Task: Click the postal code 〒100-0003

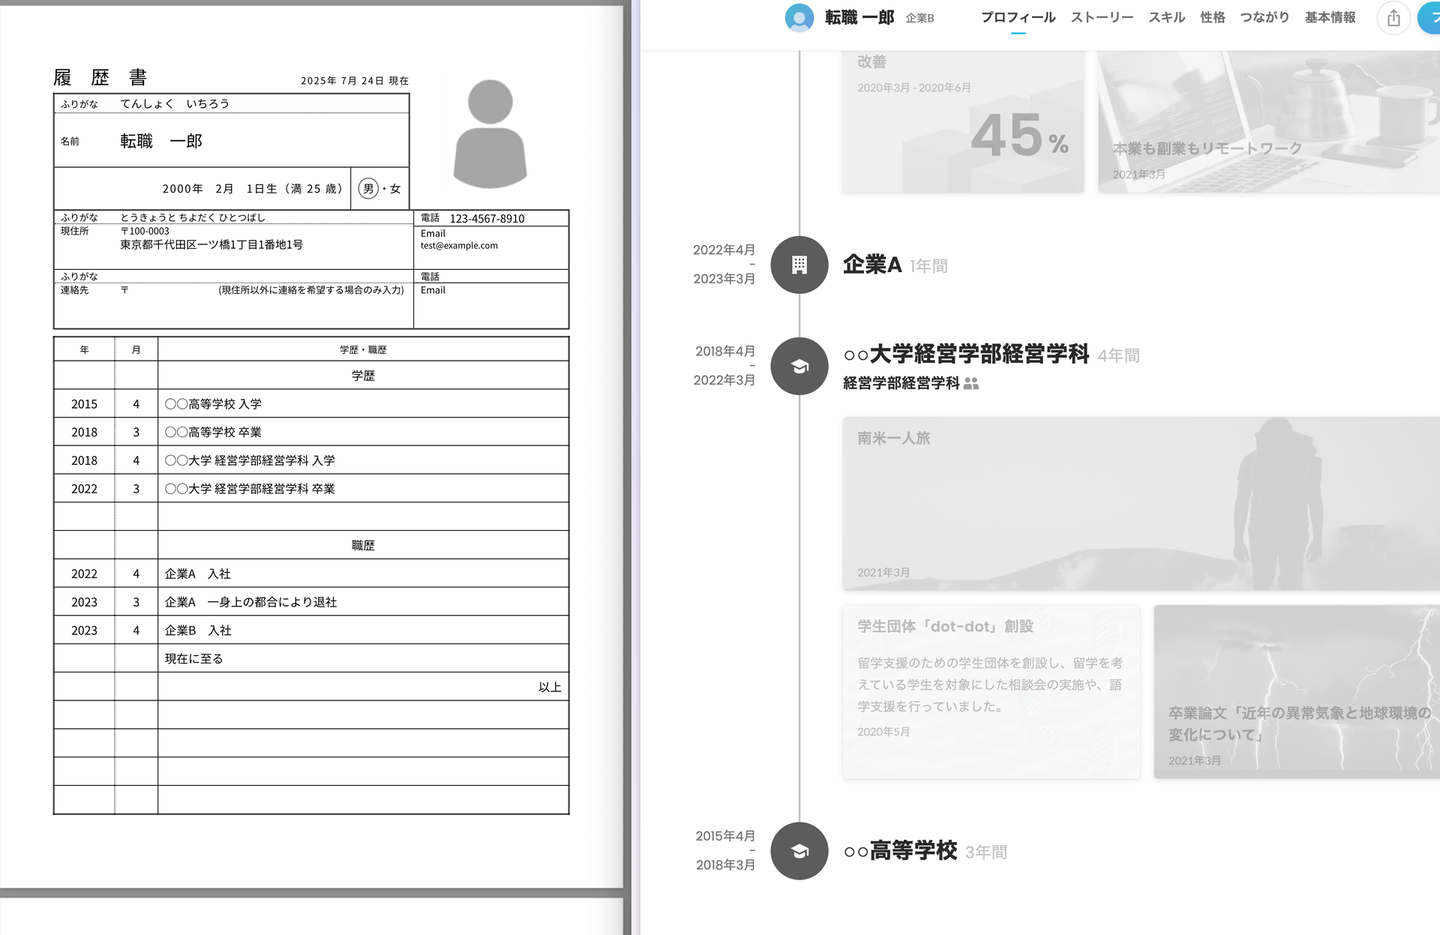Action: click(x=145, y=231)
